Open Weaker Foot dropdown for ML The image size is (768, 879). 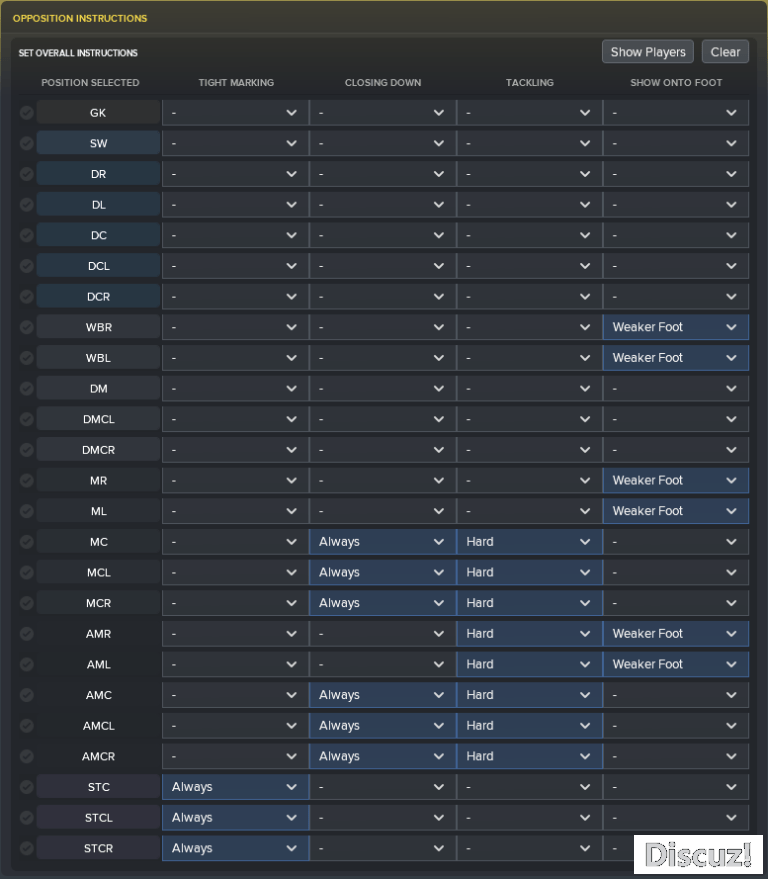point(676,511)
